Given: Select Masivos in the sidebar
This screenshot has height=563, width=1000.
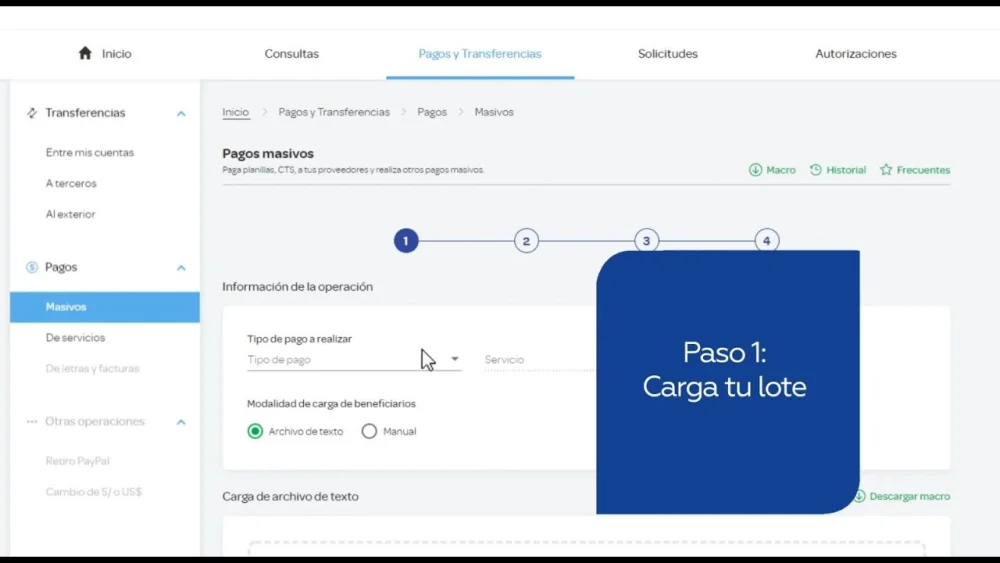Looking at the screenshot, I should [x=105, y=307].
